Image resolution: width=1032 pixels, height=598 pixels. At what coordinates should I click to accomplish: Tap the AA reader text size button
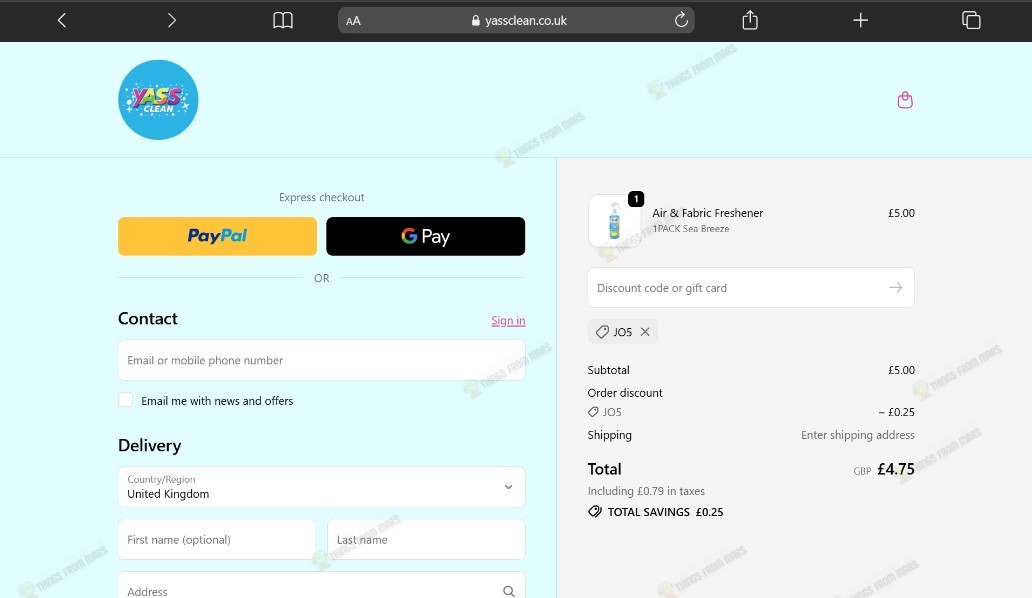353,21
